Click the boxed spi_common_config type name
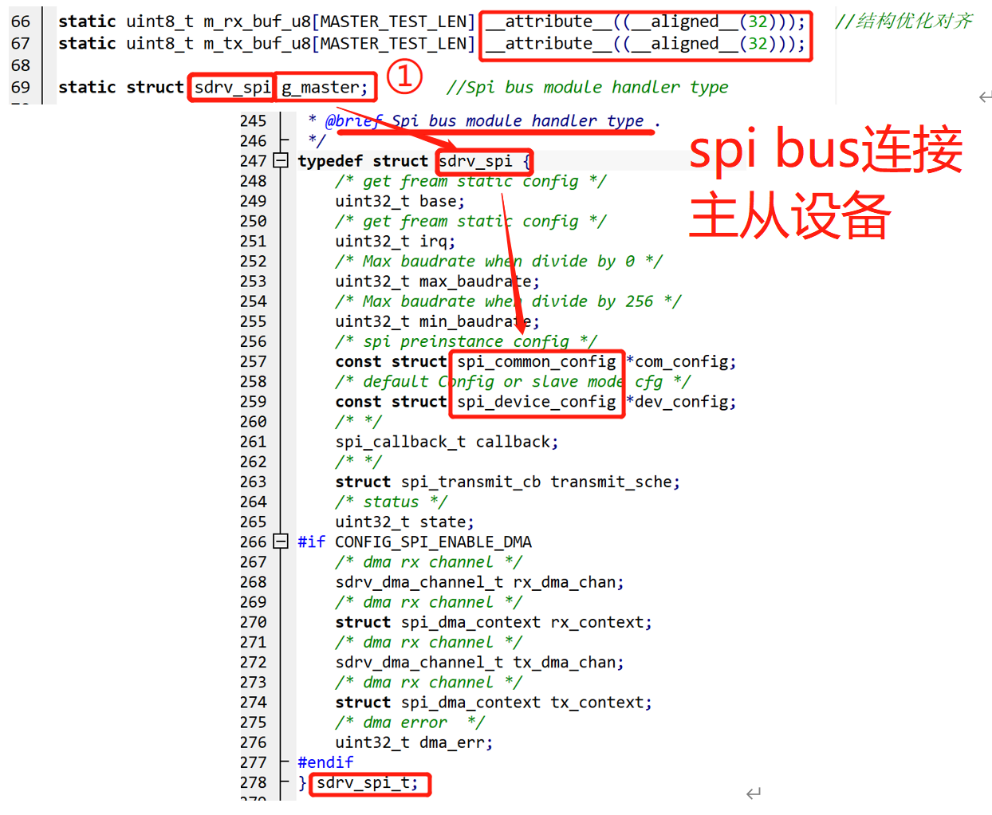Screen dimensions: 992x815 click(x=536, y=361)
